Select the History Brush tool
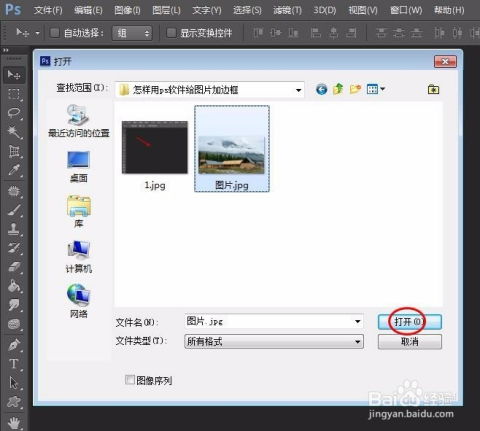This screenshot has height=431, width=480. pyautogui.click(x=14, y=248)
